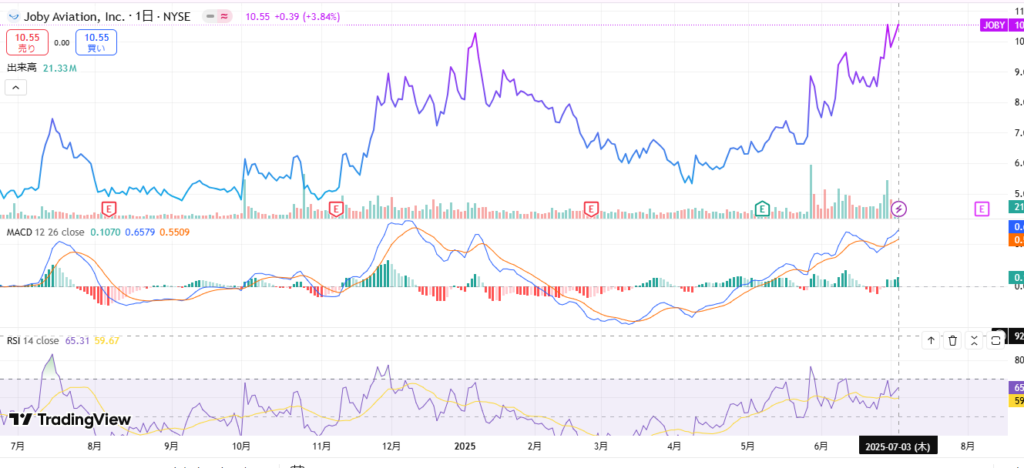Toggle the pink ≈ indicator icon
Screen dimensions: 1024x468
225,17
